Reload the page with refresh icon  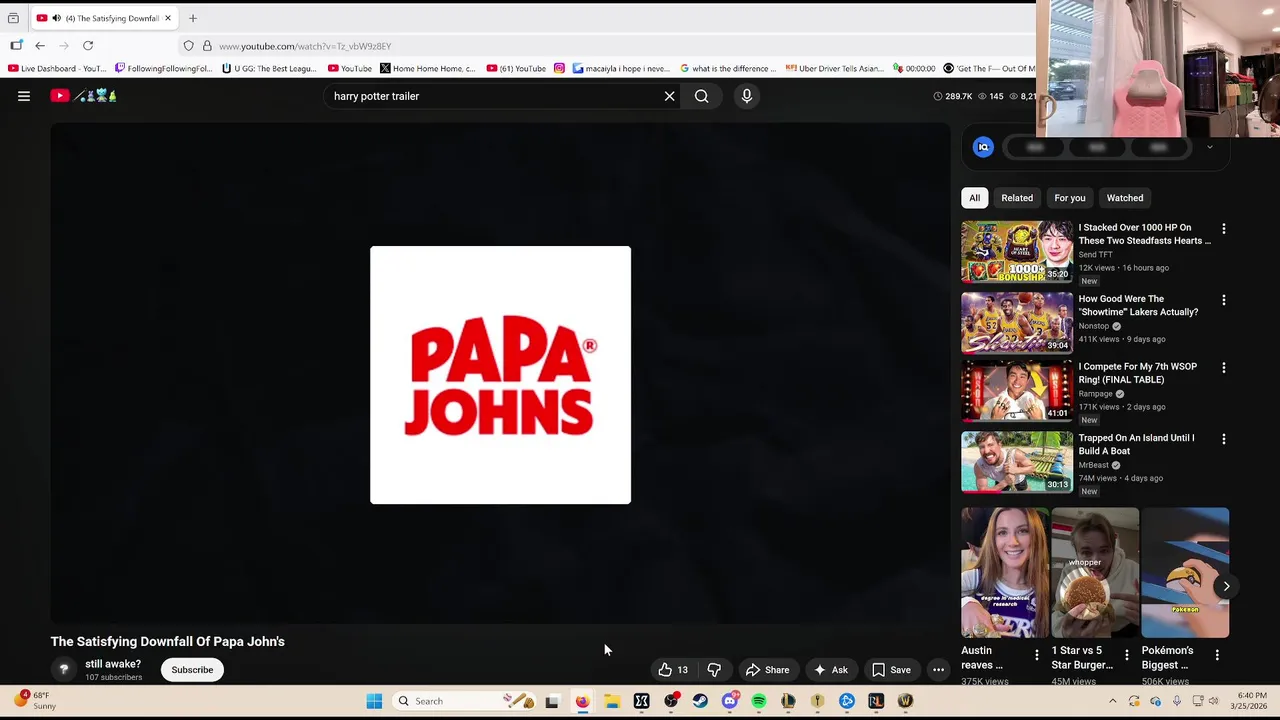click(x=88, y=46)
